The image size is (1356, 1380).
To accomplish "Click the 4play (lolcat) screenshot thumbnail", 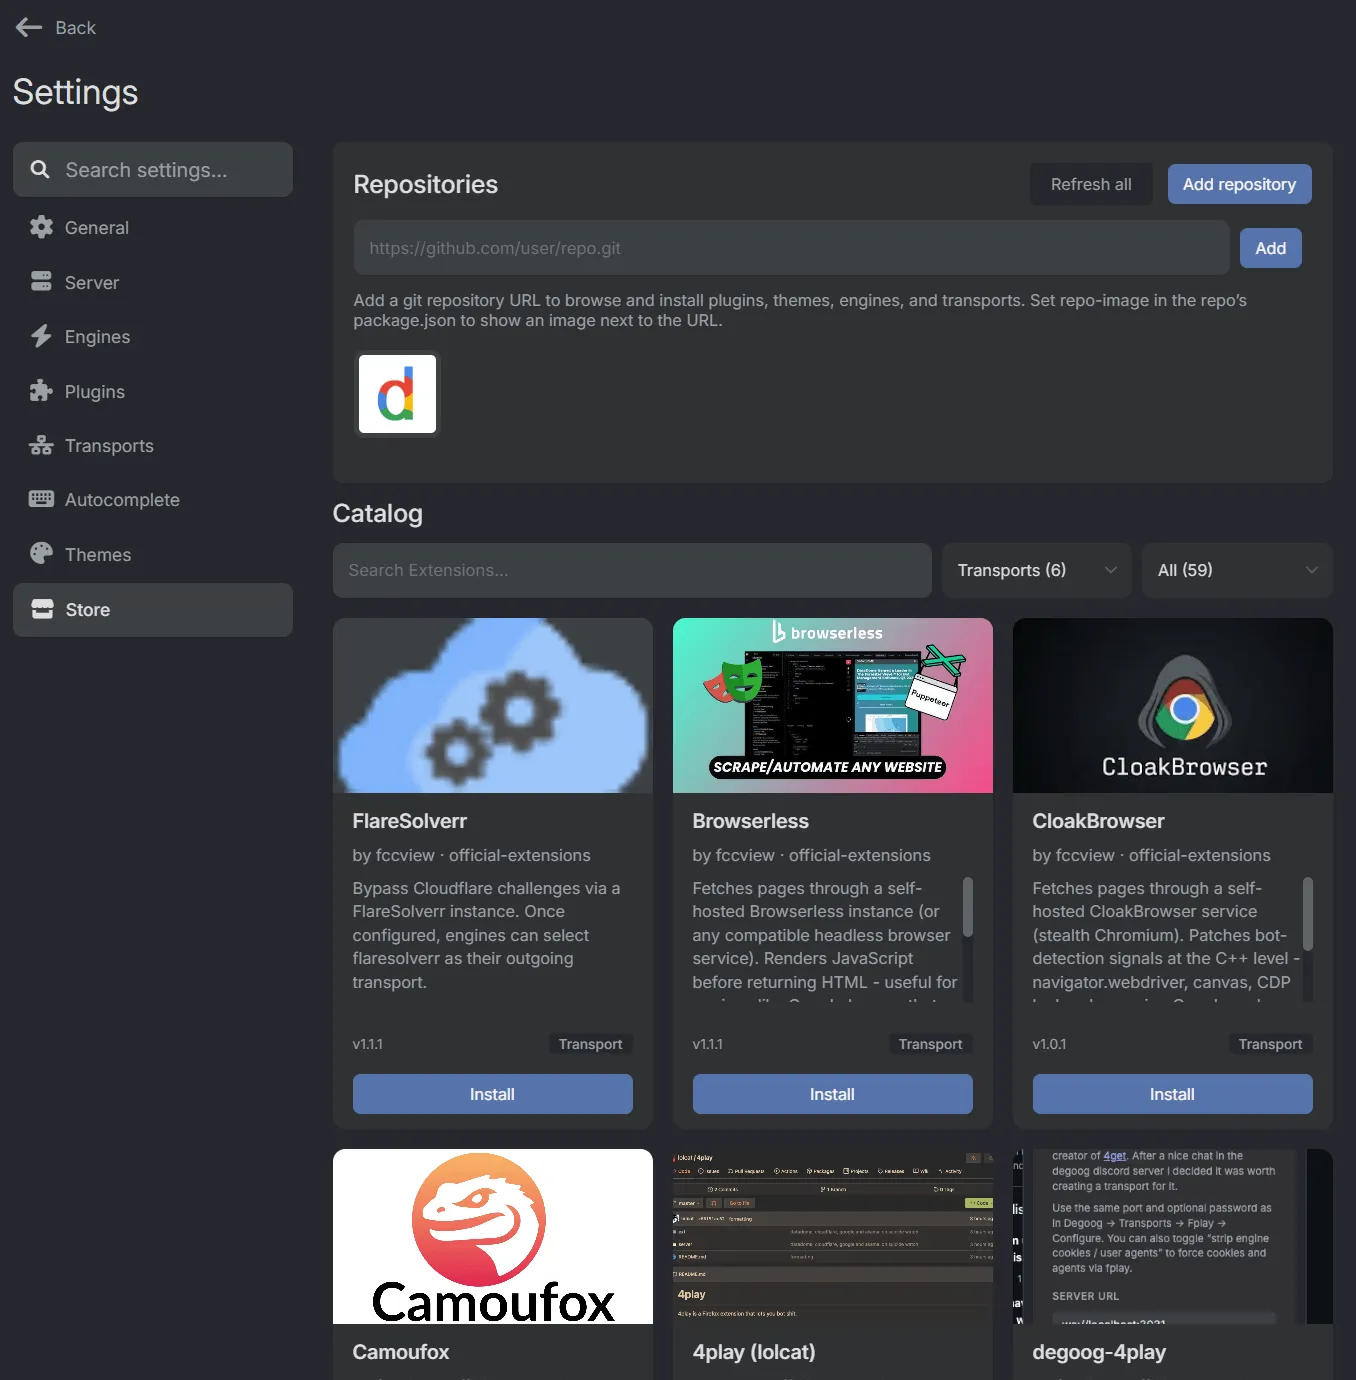I will point(833,1236).
